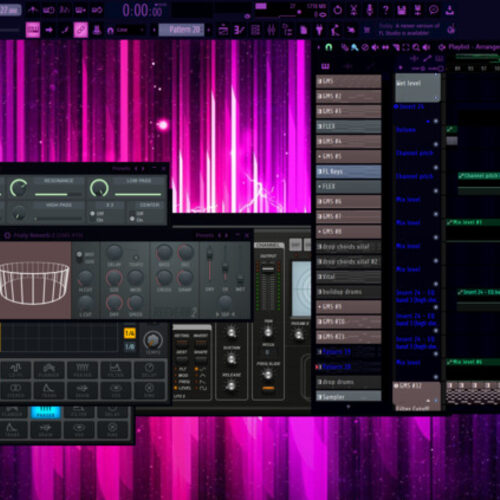Click the arrow right of Pattern 20
The height and width of the screenshot is (500, 500).
click(209, 30)
